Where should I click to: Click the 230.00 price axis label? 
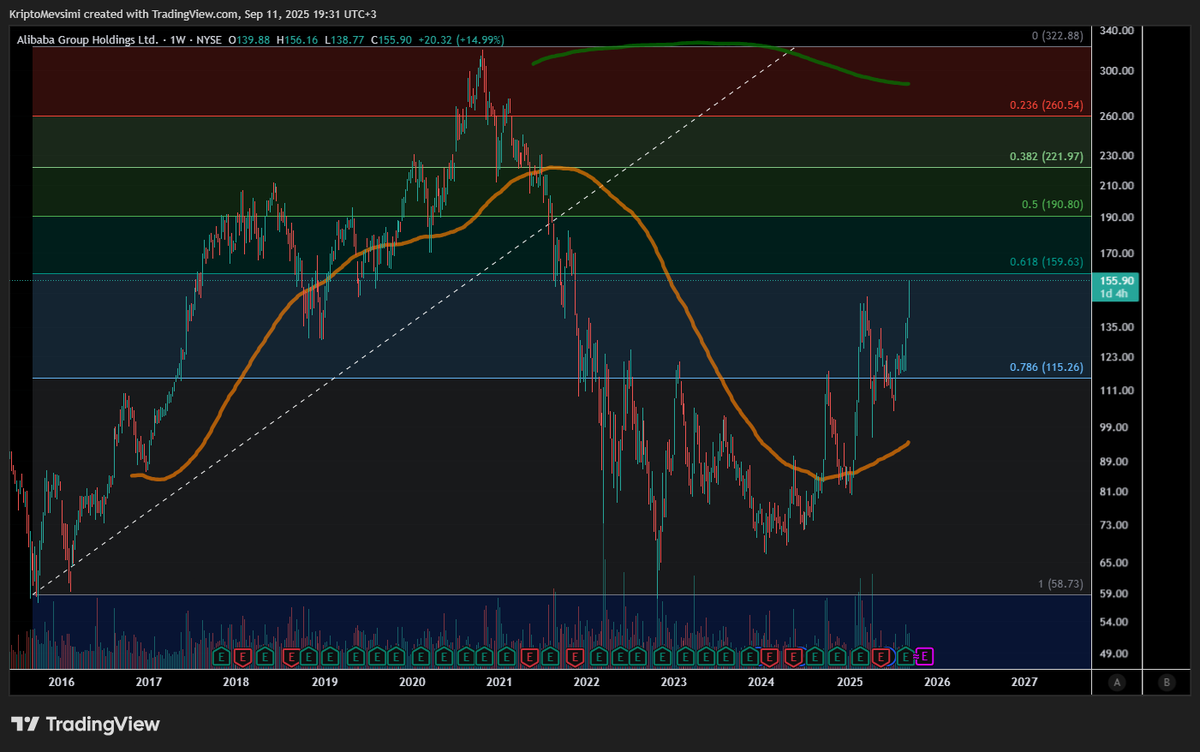click(x=1116, y=156)
